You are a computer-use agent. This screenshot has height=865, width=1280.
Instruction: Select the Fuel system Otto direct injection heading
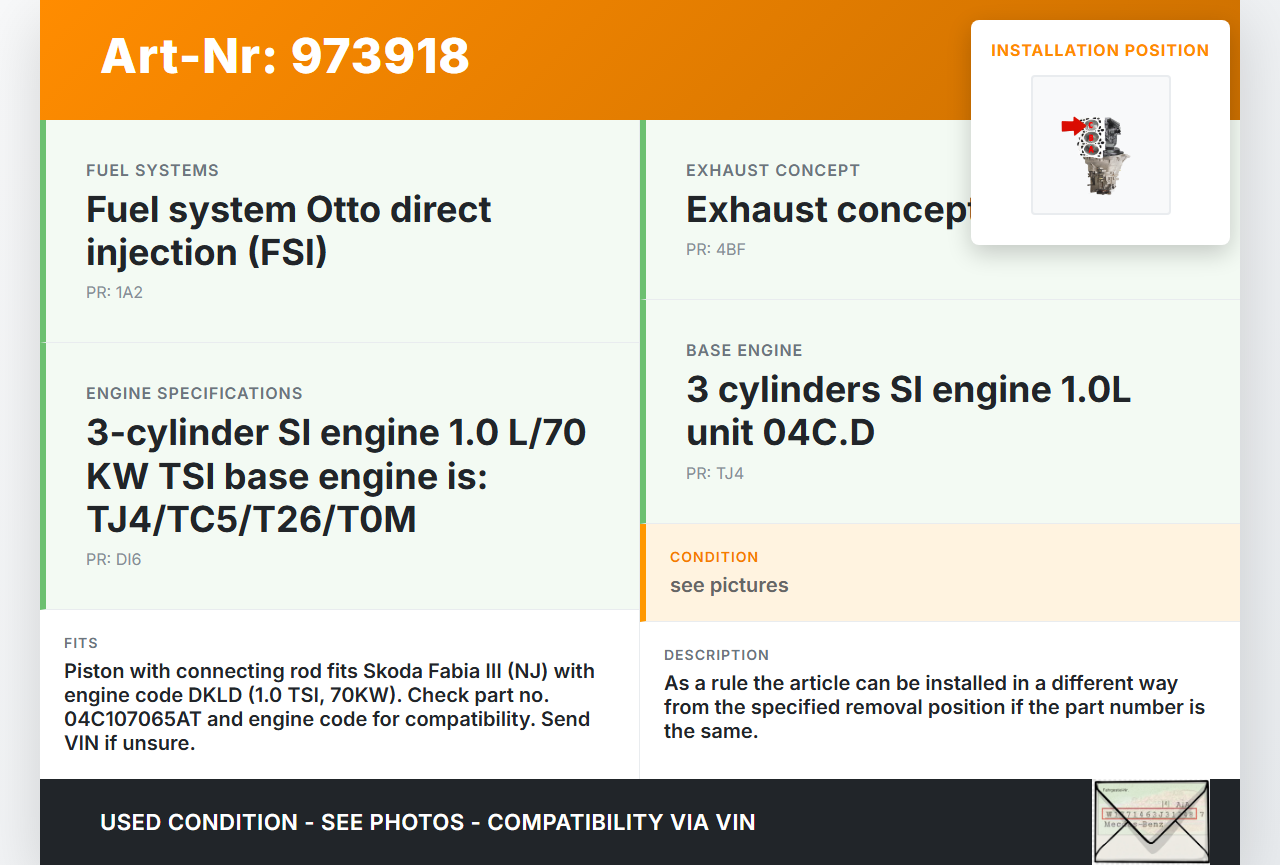click(x=288, y=231)
